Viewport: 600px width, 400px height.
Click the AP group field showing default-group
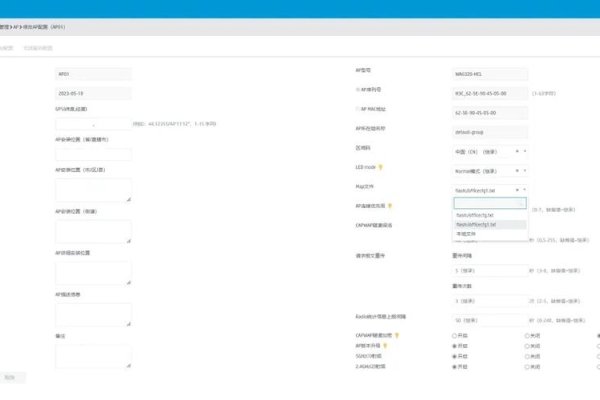tap(490, 132)
